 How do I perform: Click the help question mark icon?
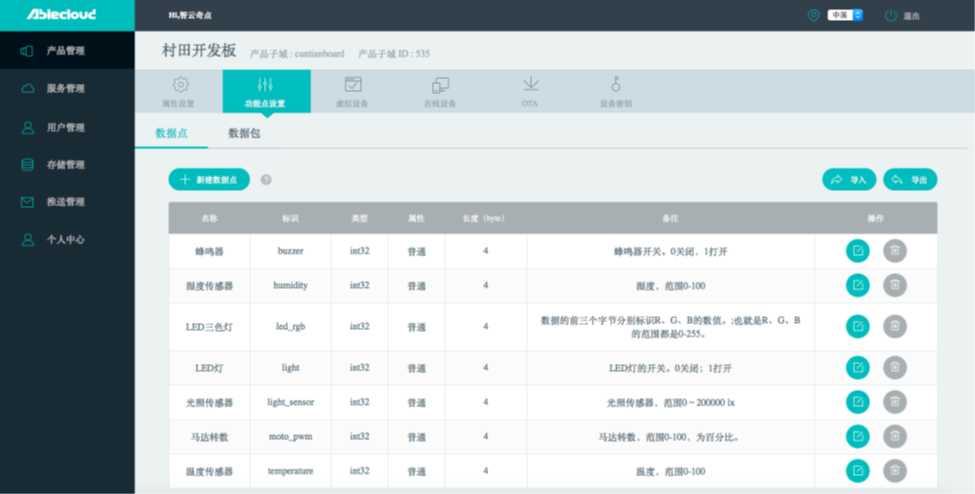[266, 180]
